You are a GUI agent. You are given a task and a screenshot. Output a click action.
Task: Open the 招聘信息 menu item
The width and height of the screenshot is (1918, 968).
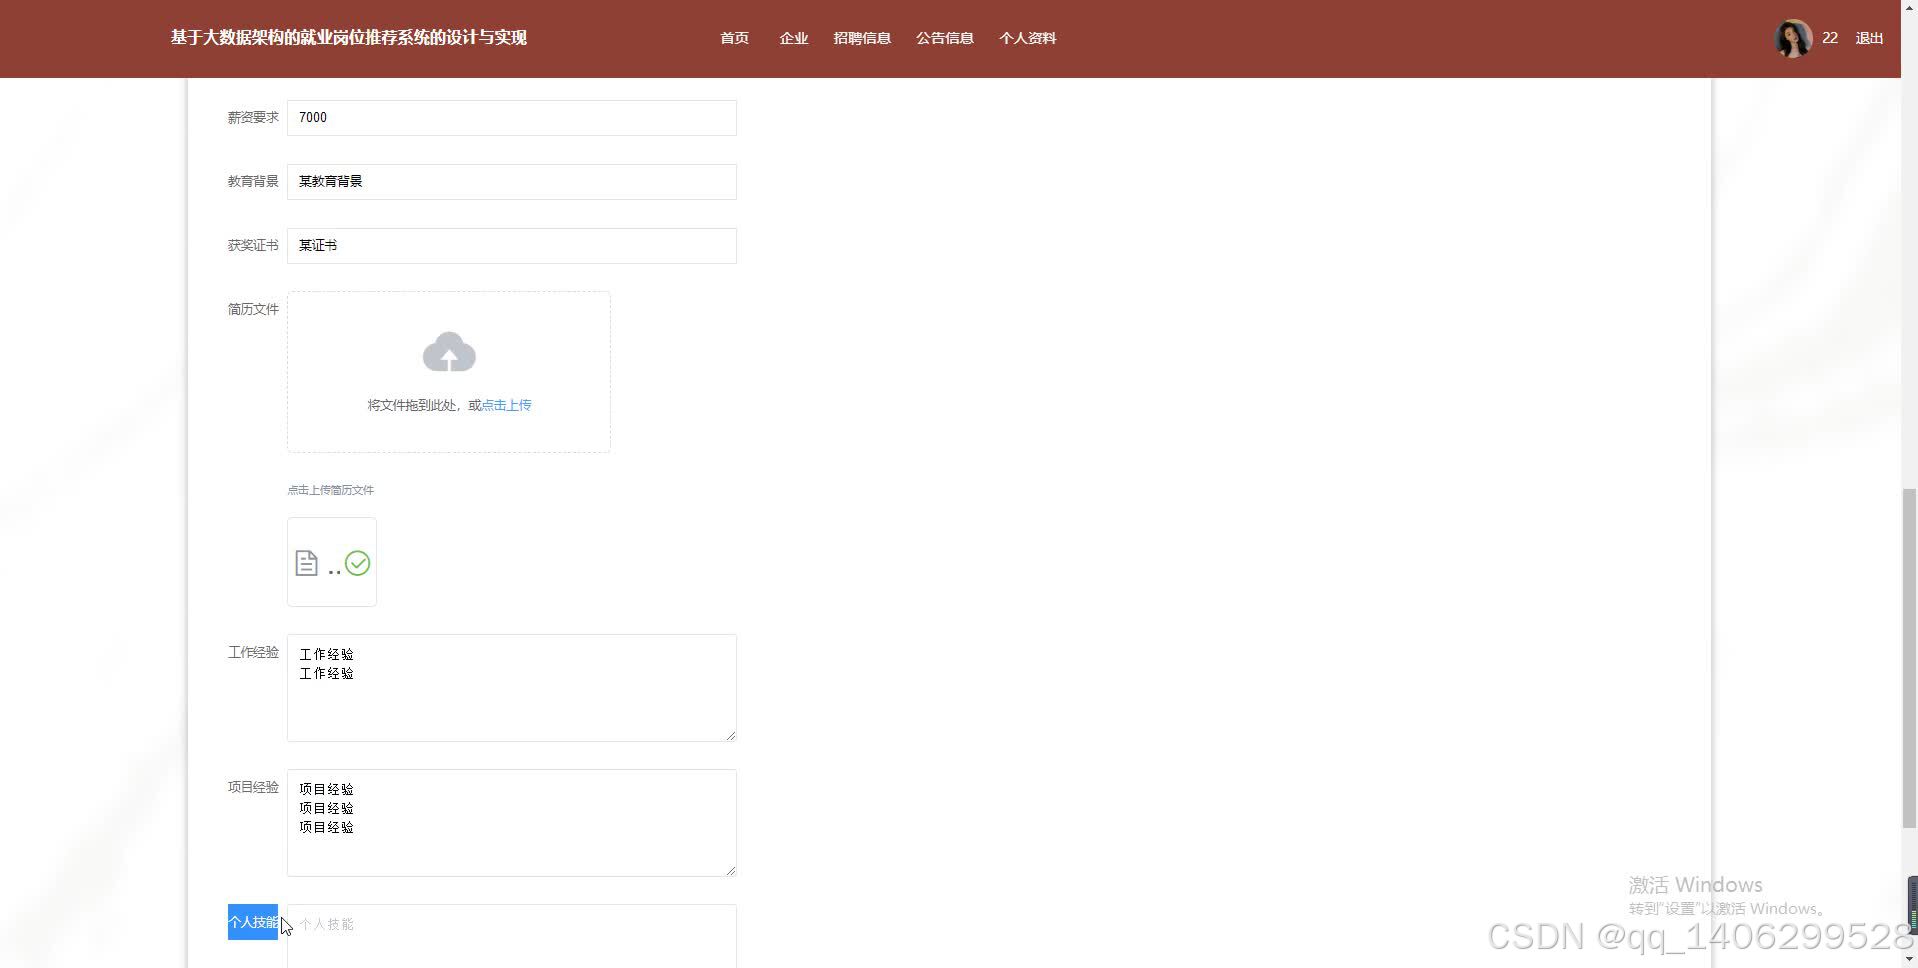862,38
